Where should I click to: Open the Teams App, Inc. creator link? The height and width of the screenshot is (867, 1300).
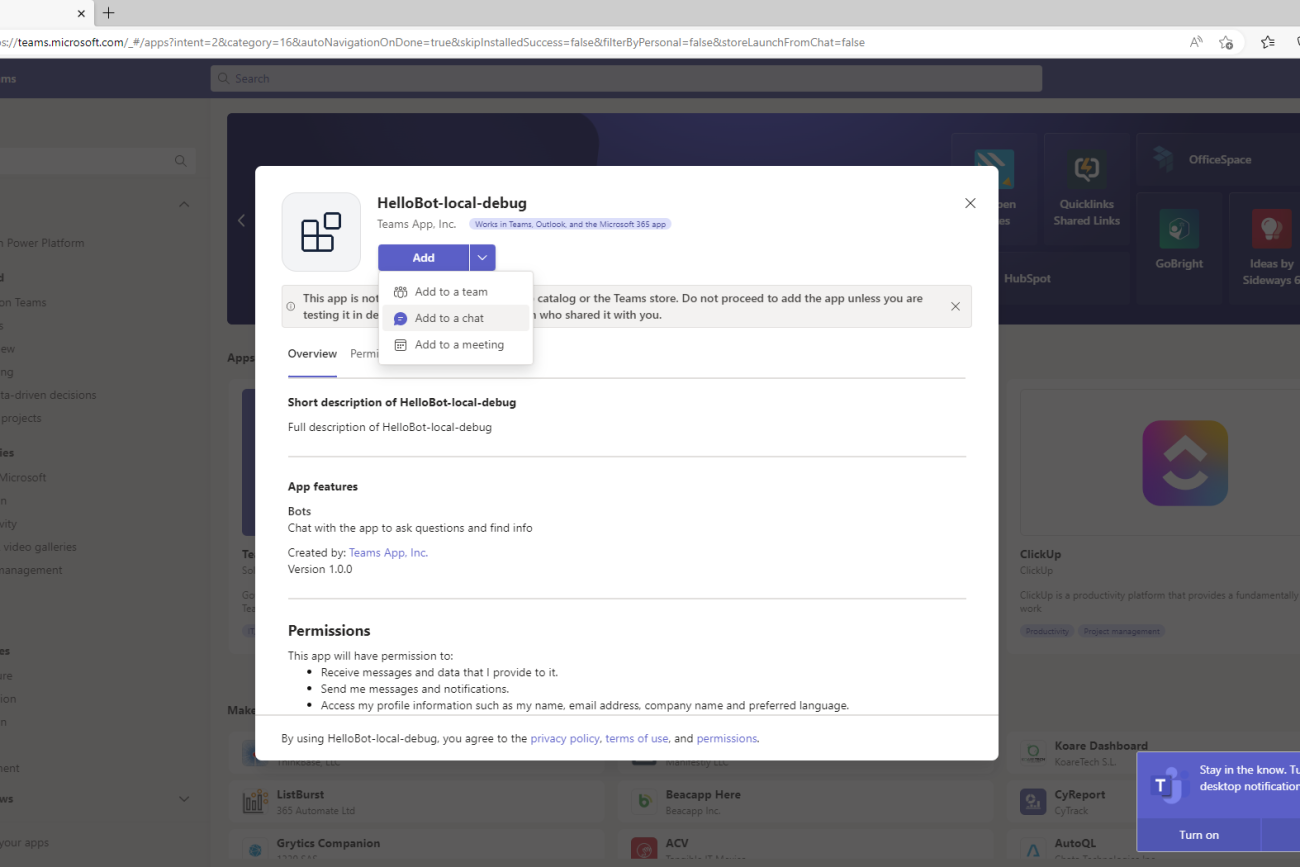tap(388, 553)
